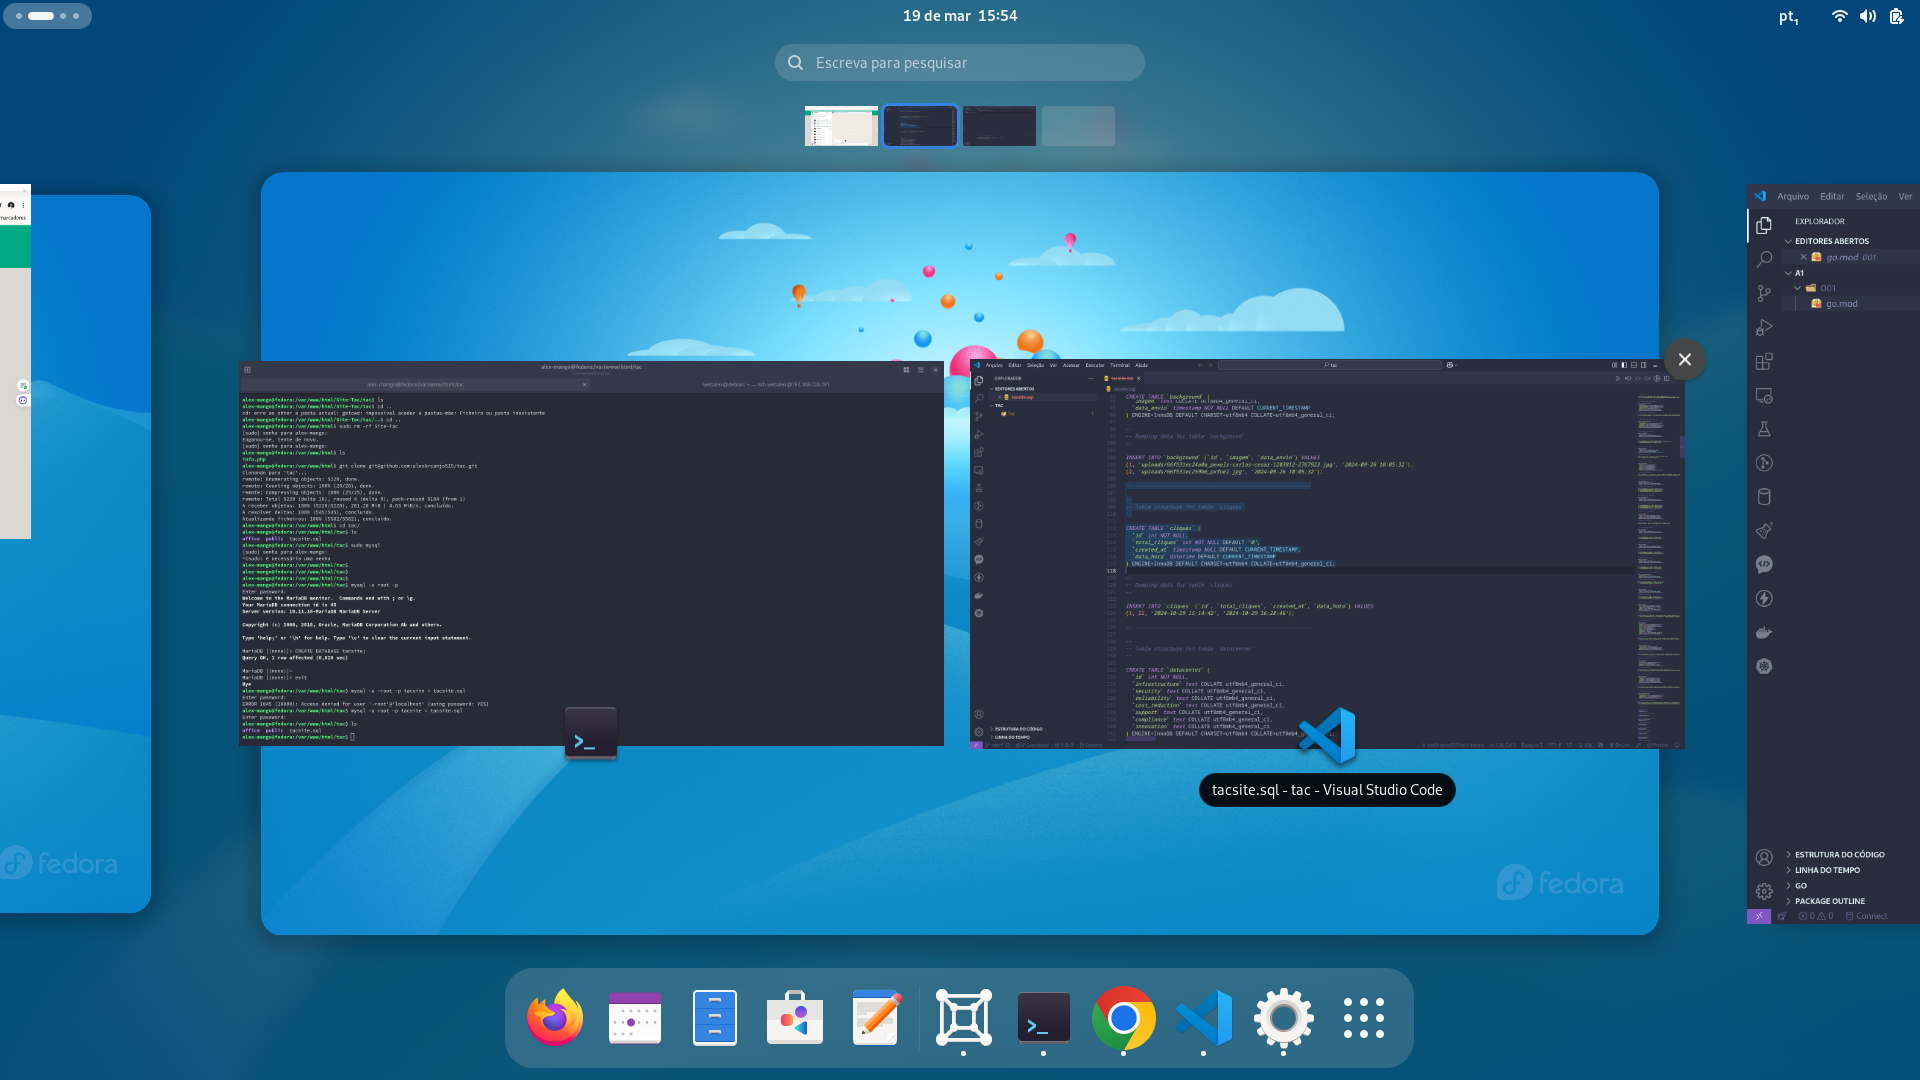Viewport: 1920px width, 1080px height.
Task: Open Run and Debug in side VS Code window
Action: (x=1764, y=327)
